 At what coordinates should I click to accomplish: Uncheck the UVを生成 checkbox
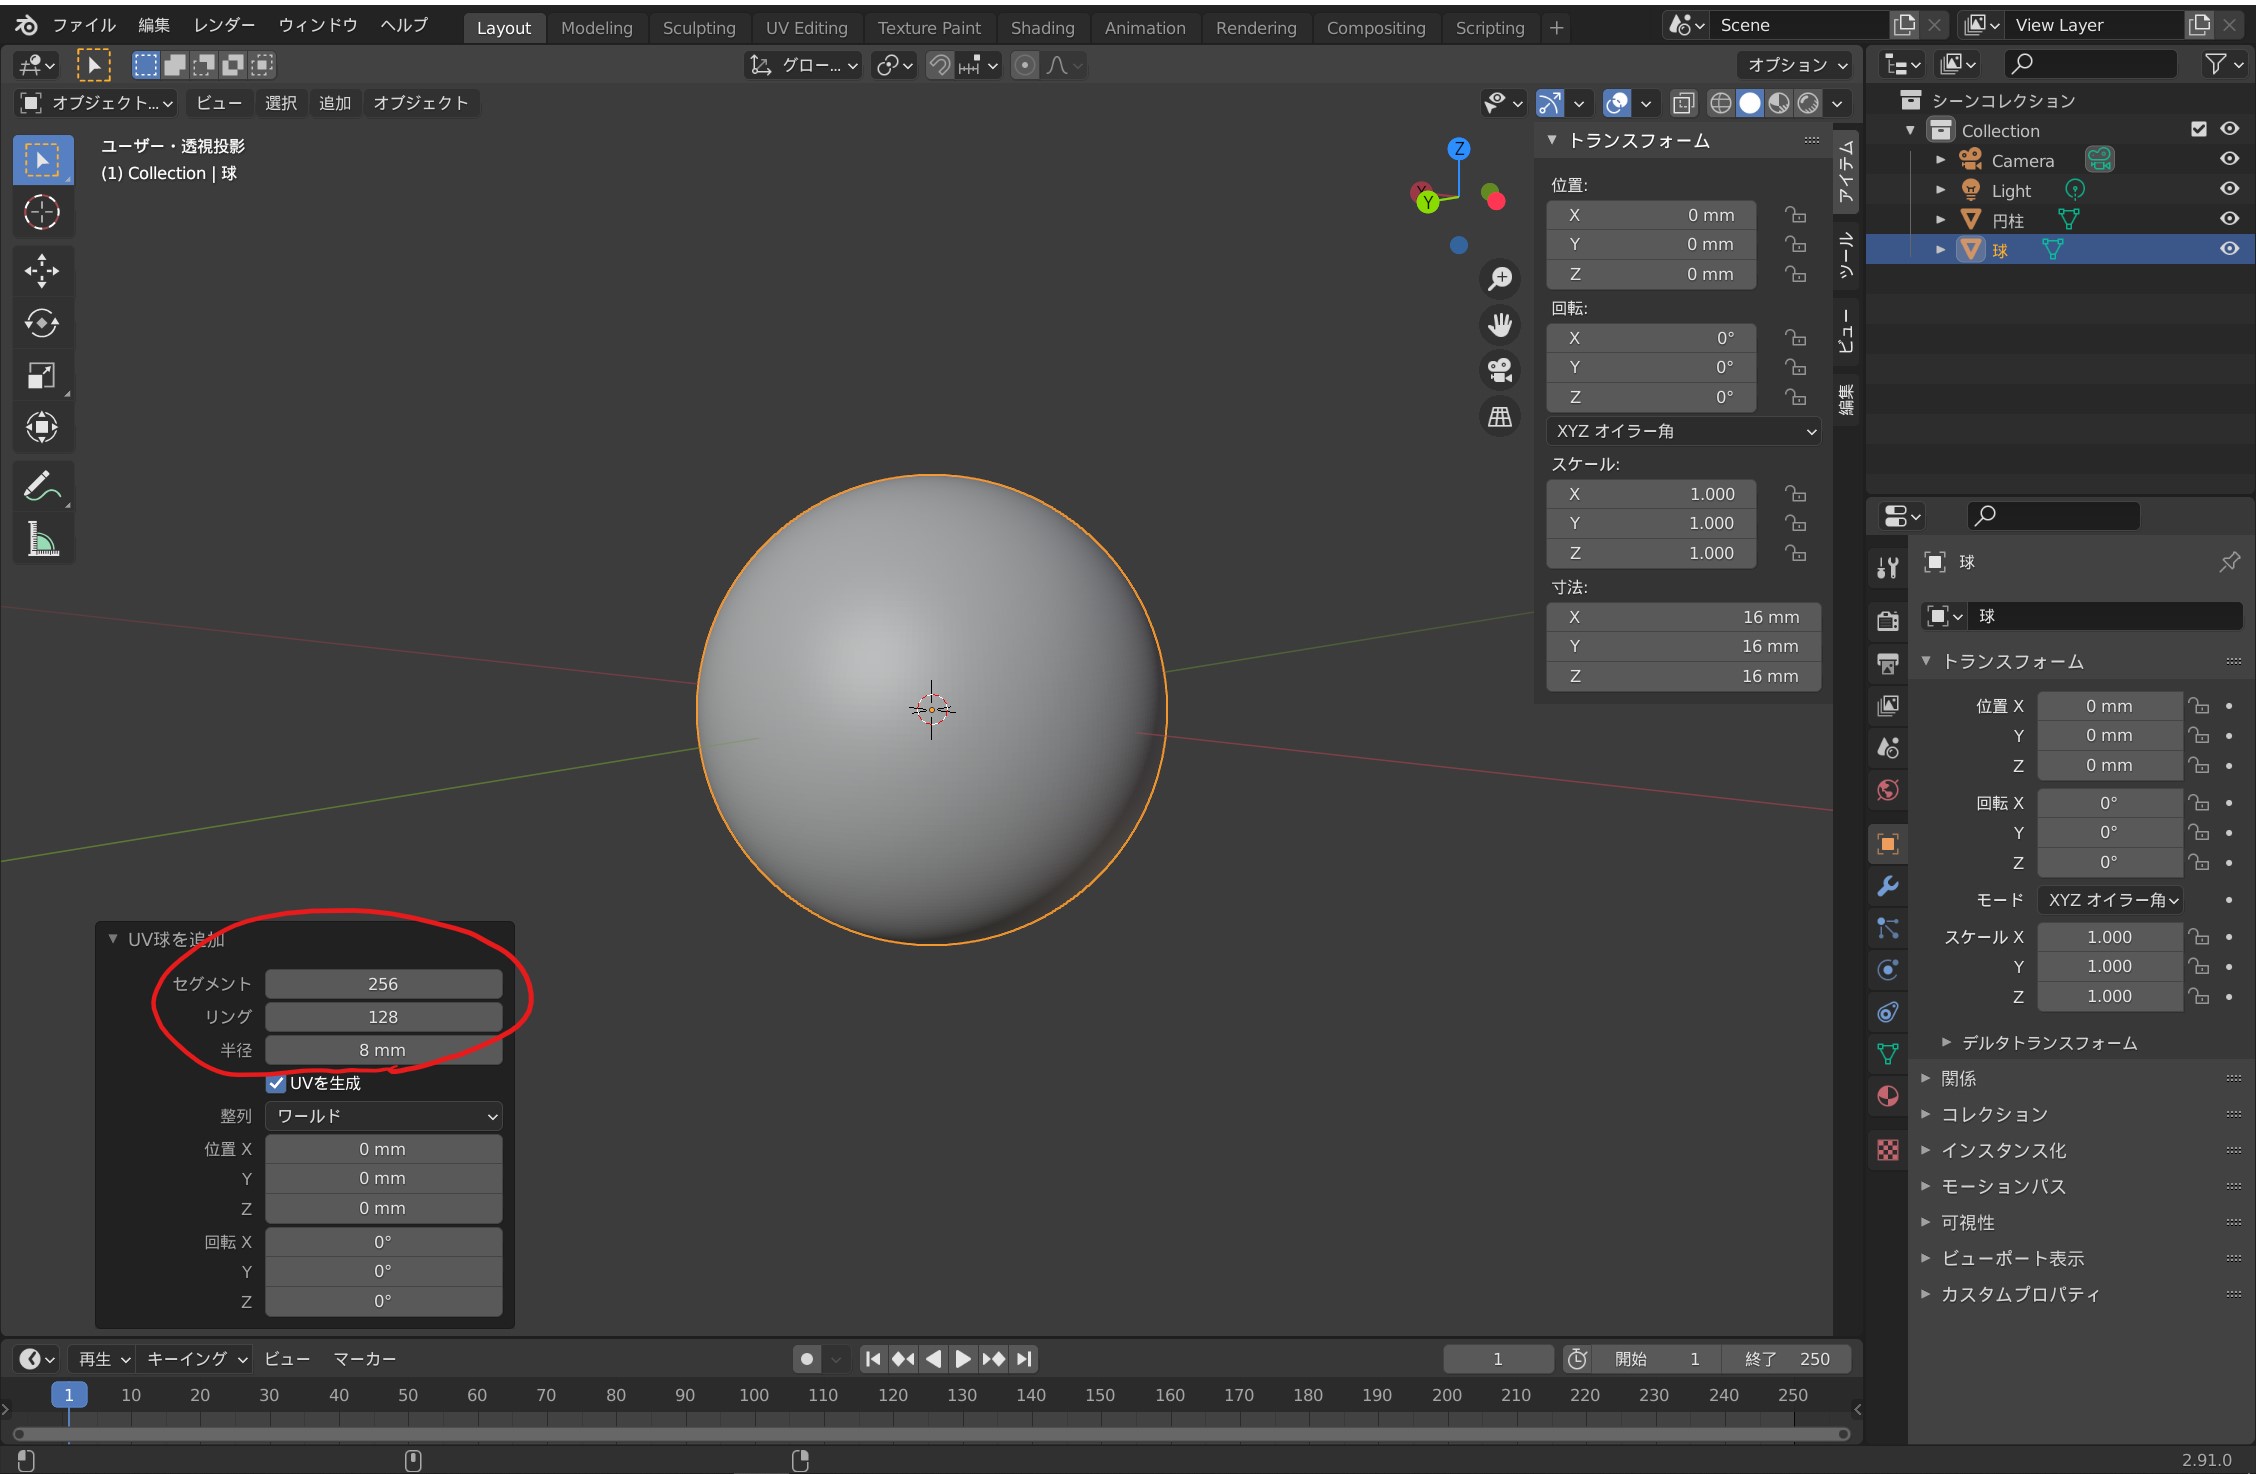click(x=277, y=1083)
